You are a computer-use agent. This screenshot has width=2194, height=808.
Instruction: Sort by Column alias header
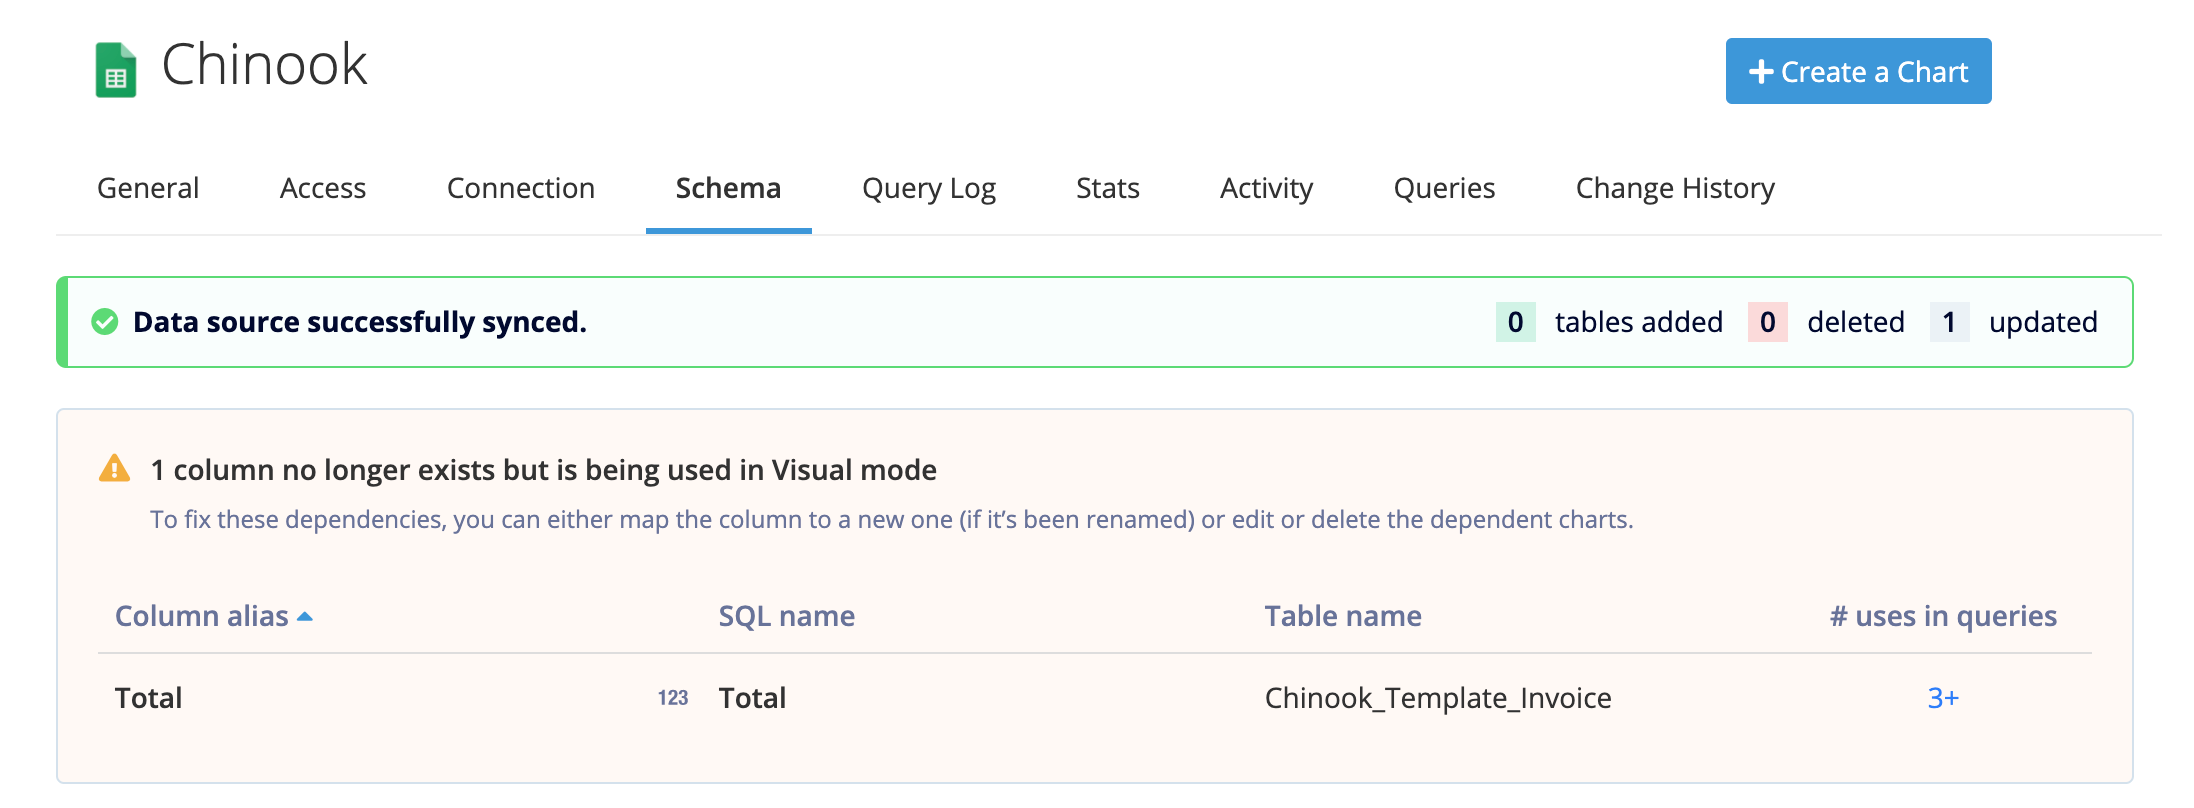click(x=202, y=616)
